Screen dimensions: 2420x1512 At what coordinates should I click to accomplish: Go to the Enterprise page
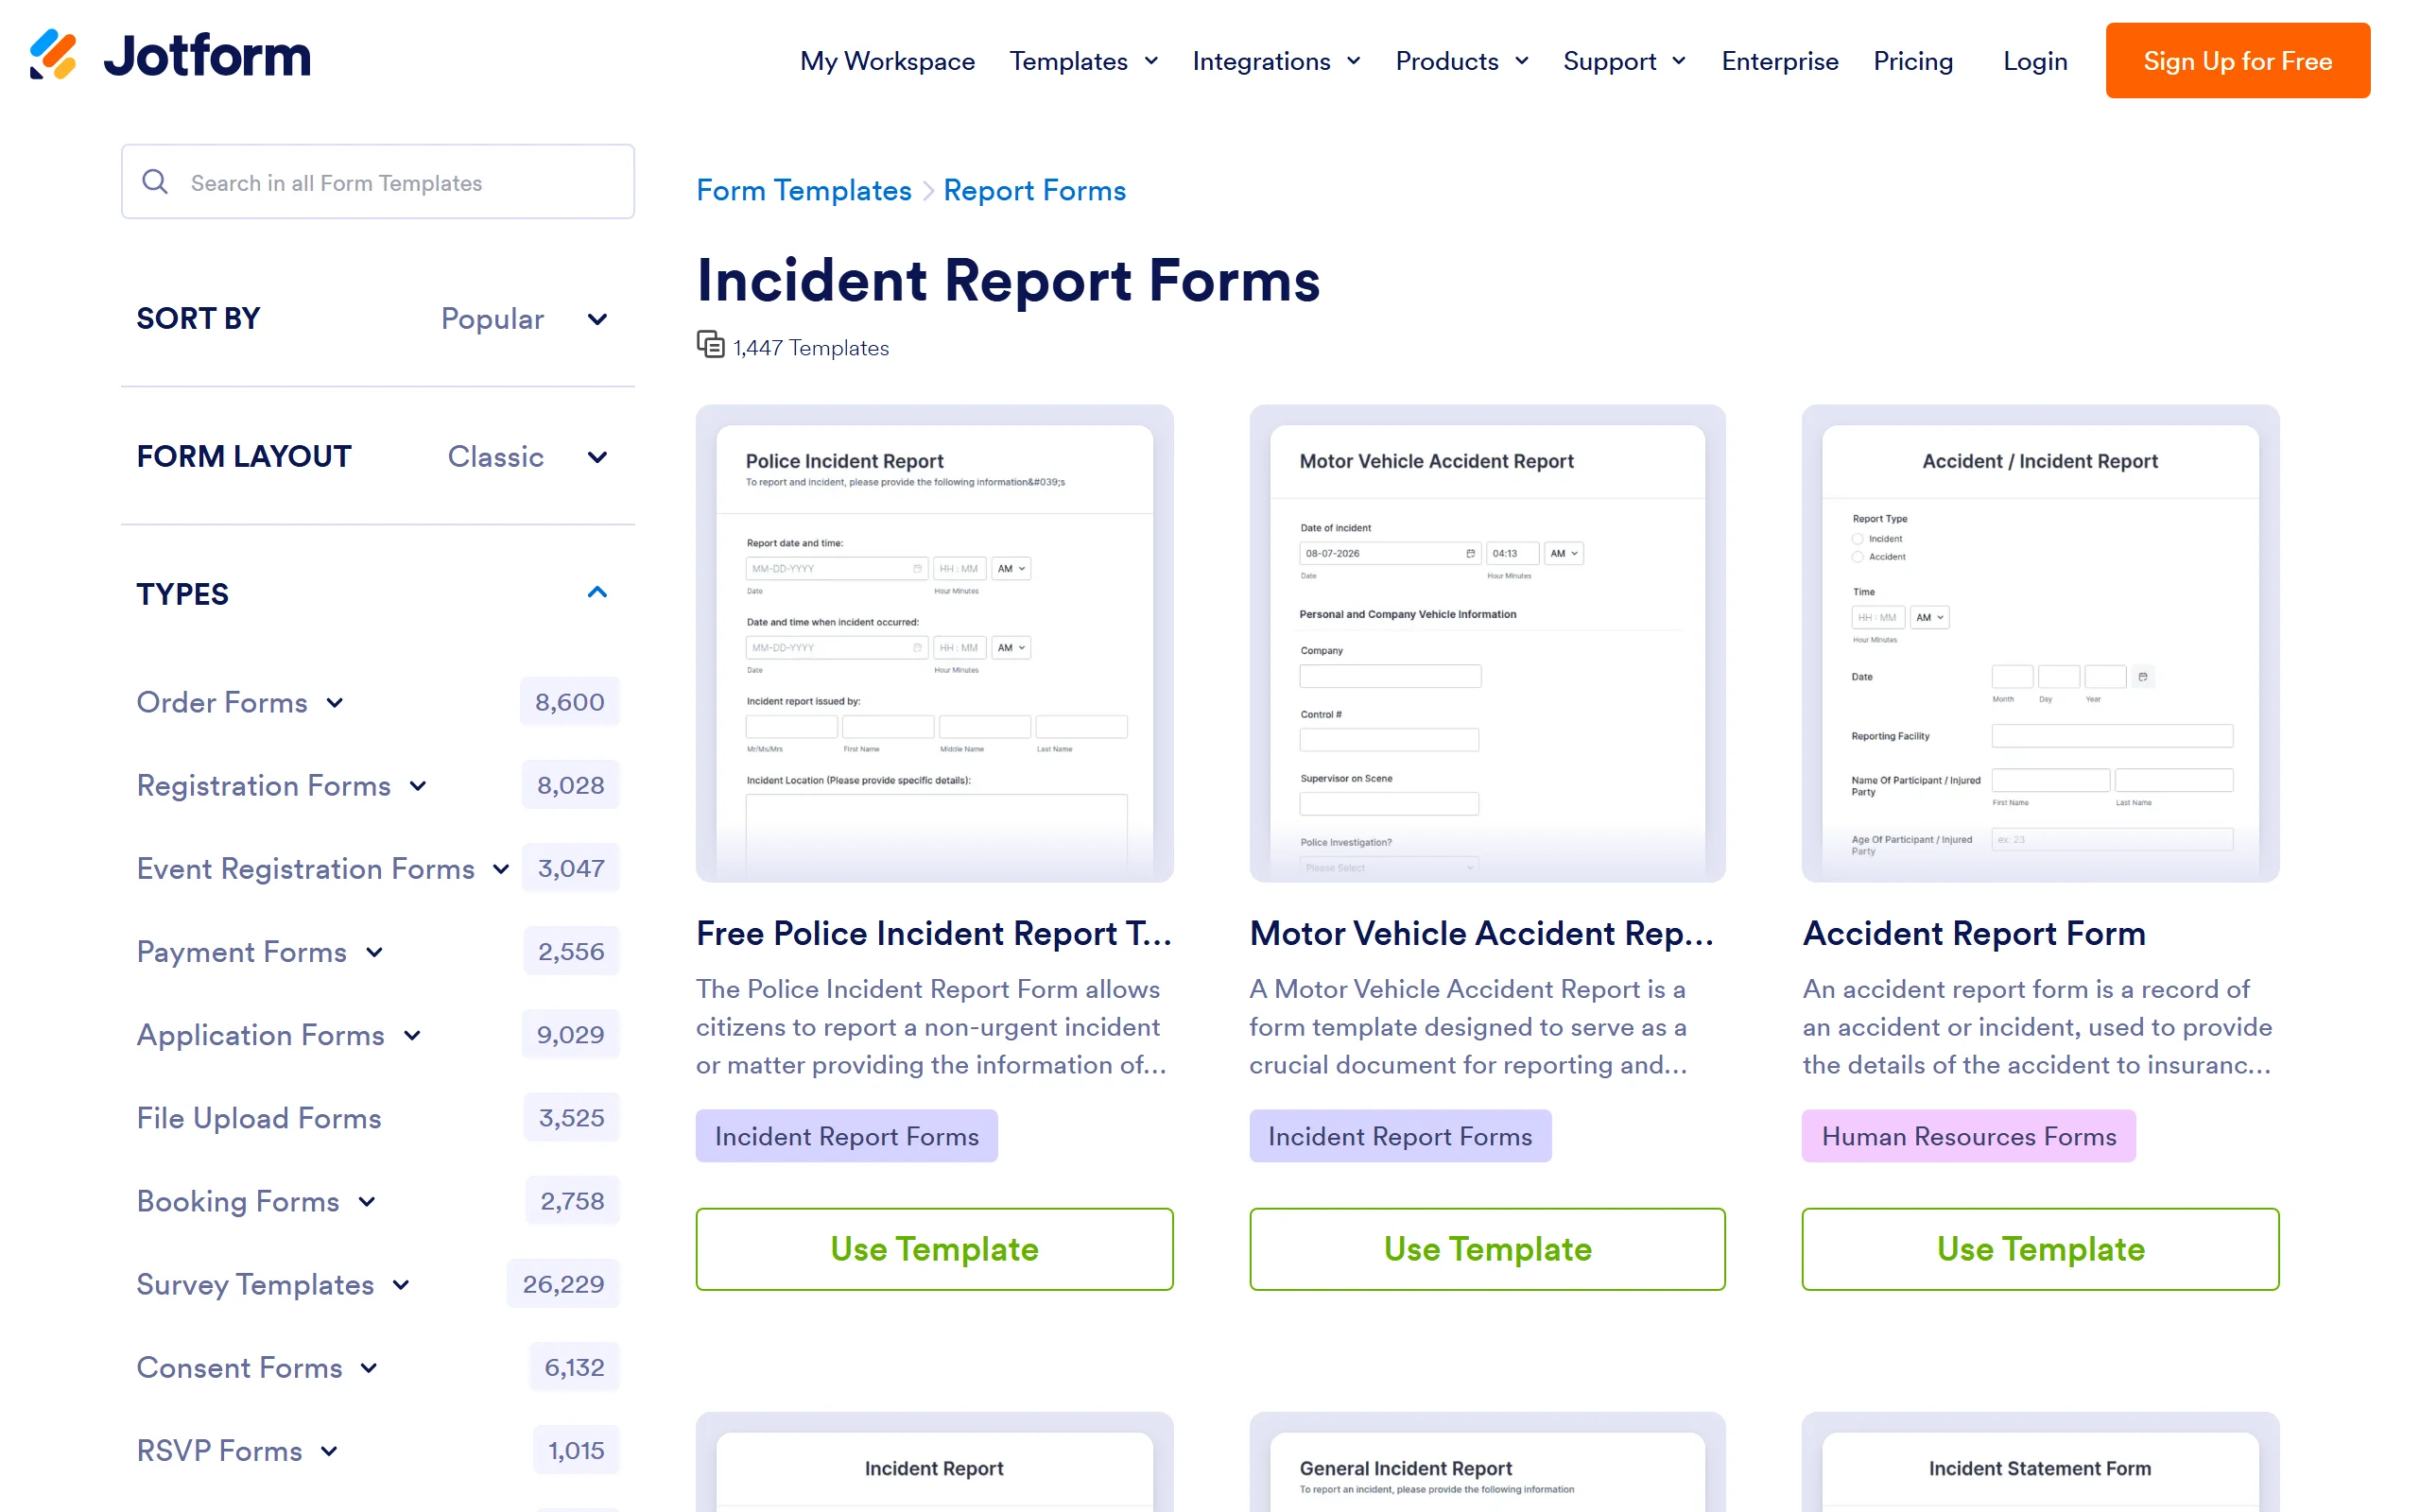point(1780,61)
